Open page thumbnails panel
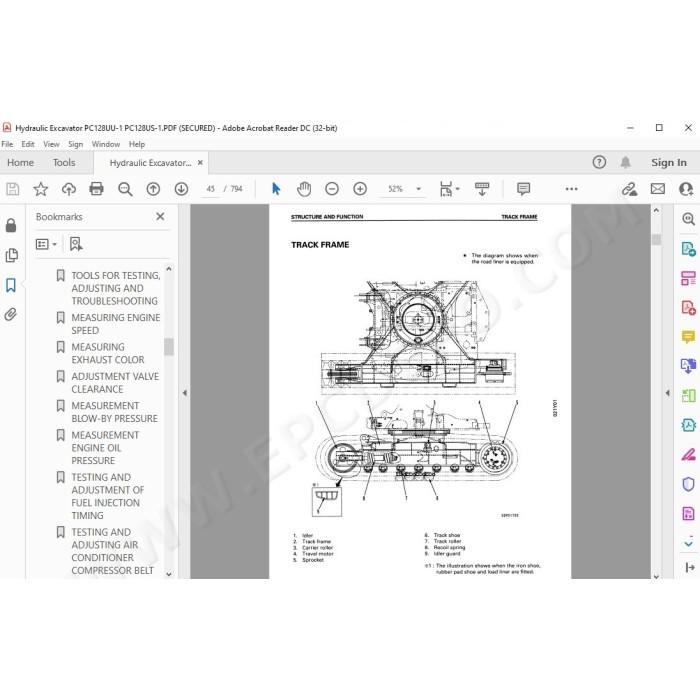700x700 pixels. tap(11, 255)
